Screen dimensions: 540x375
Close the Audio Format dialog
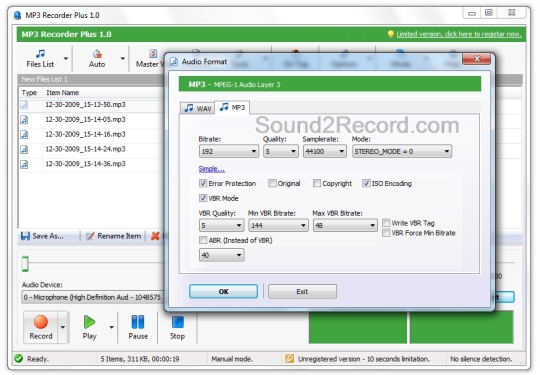[477, 59]
